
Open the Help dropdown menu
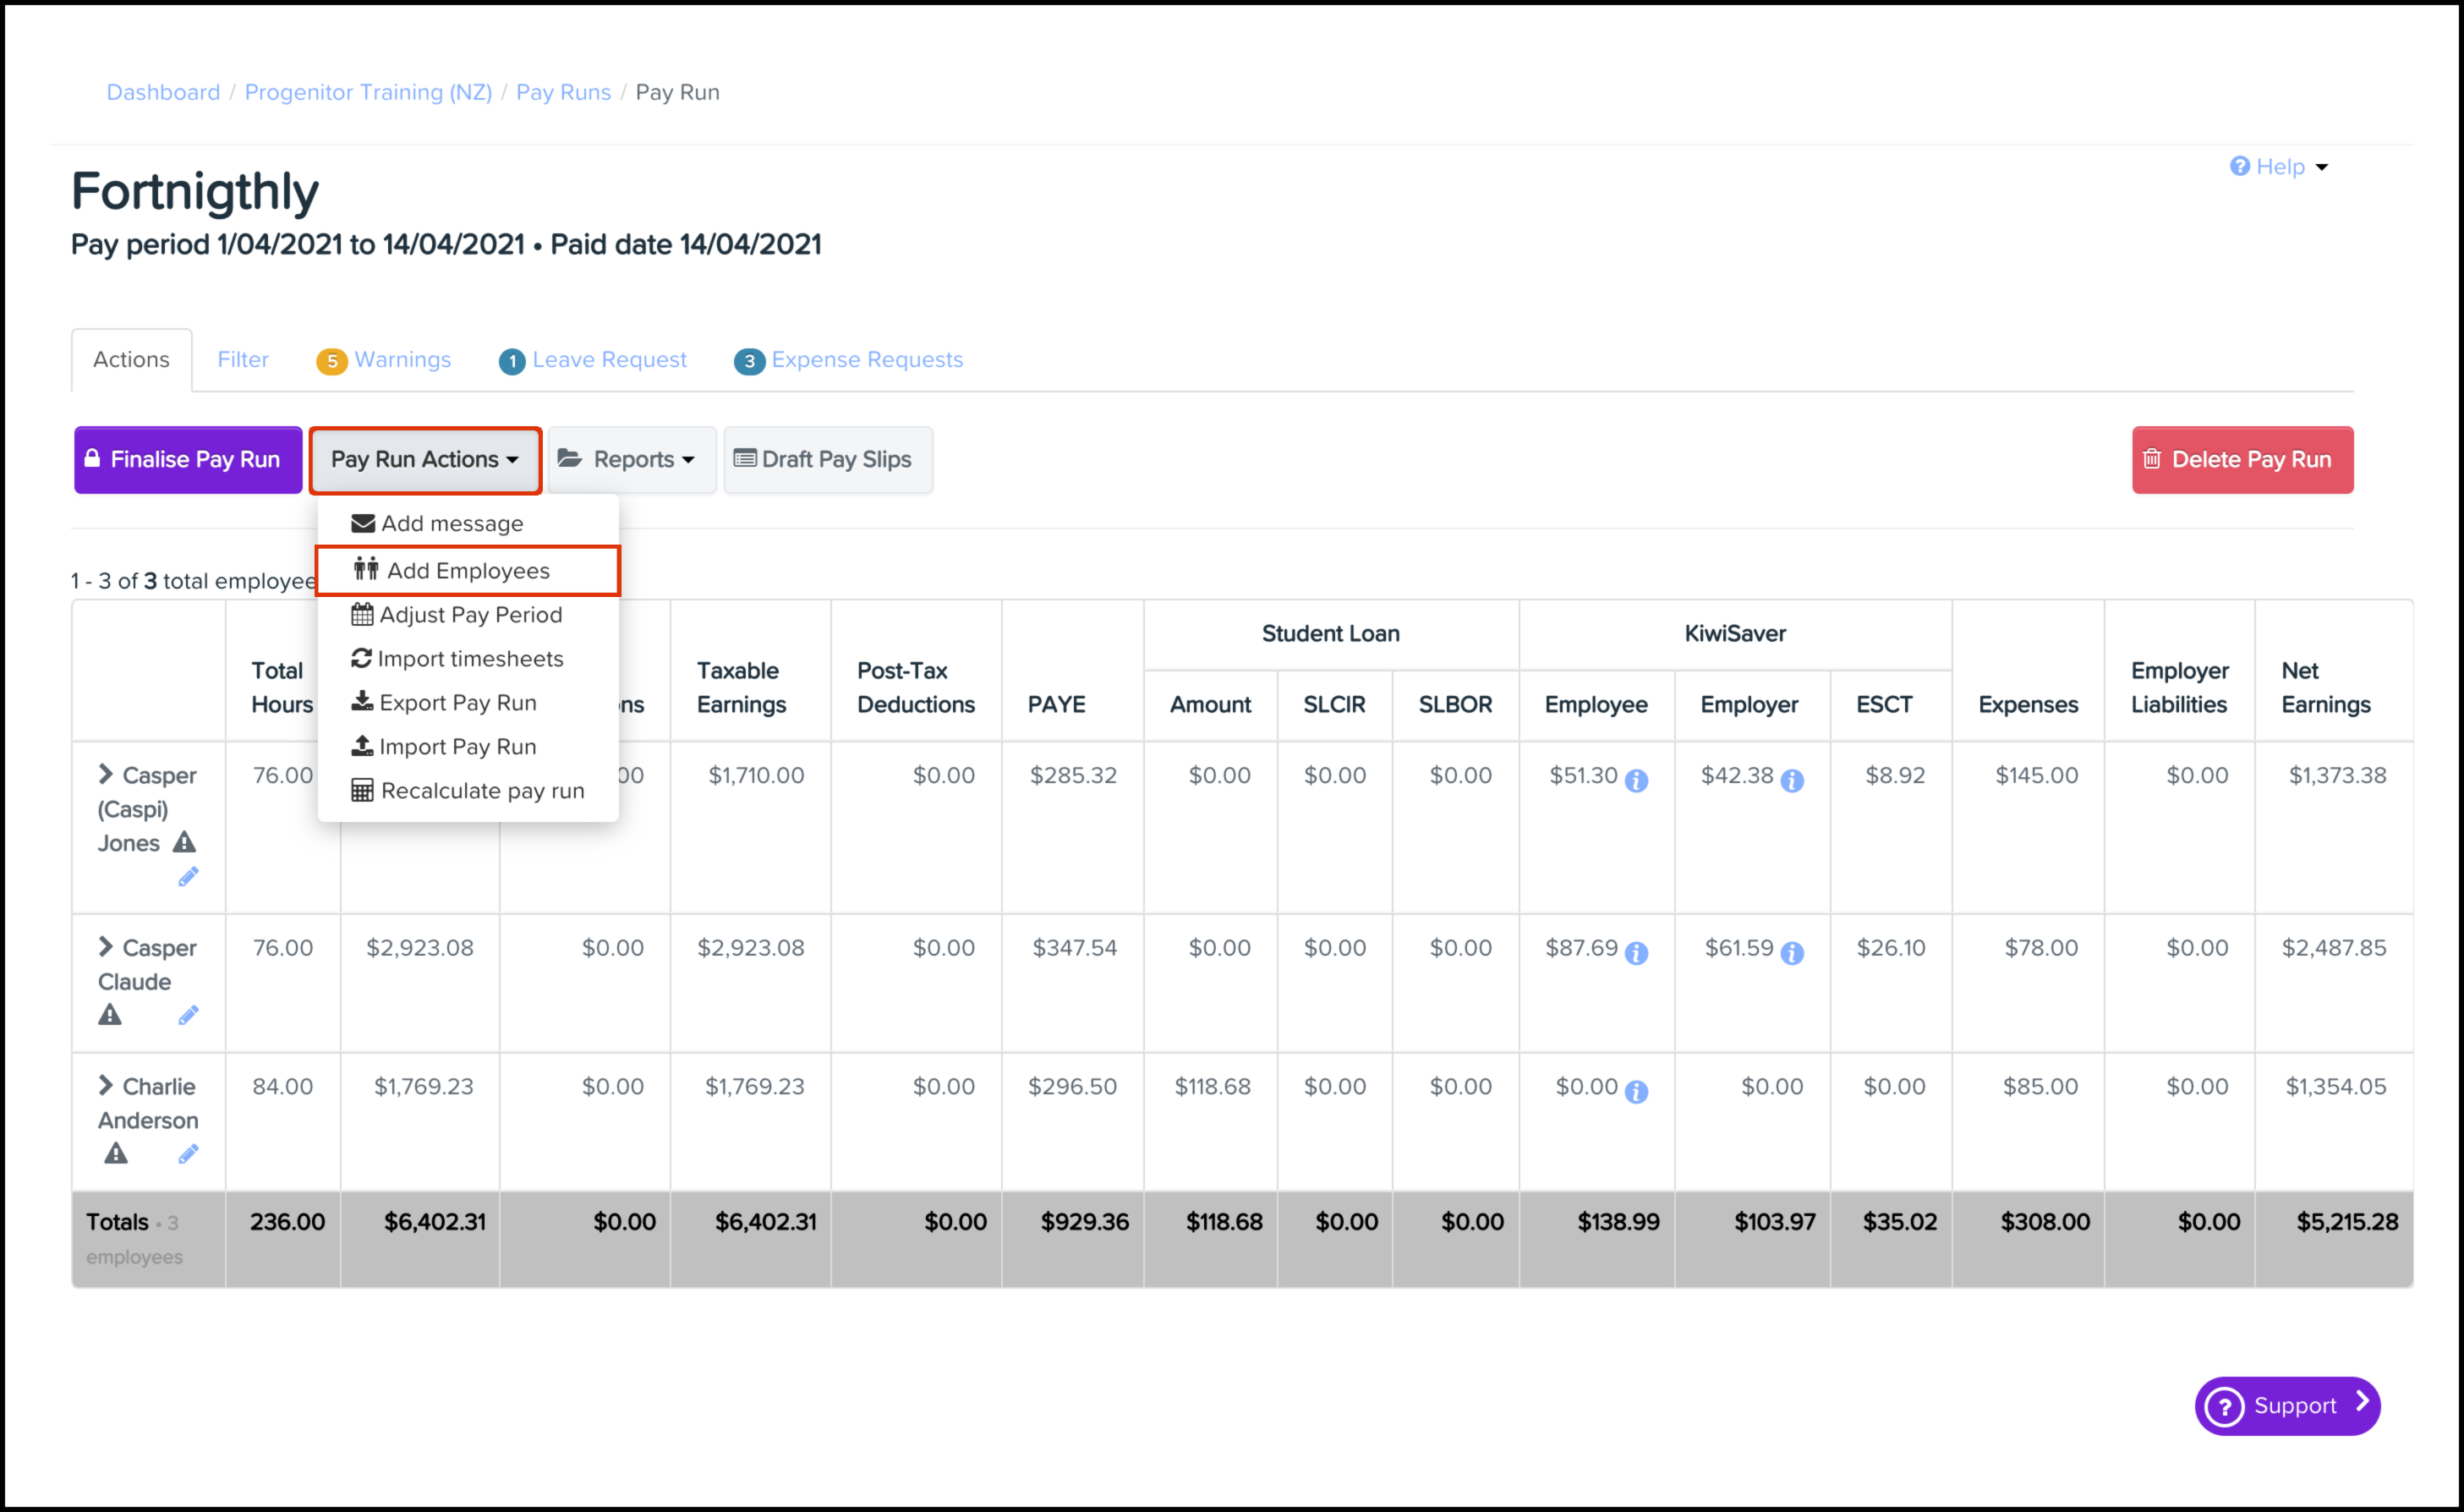tap(2280, 166)
